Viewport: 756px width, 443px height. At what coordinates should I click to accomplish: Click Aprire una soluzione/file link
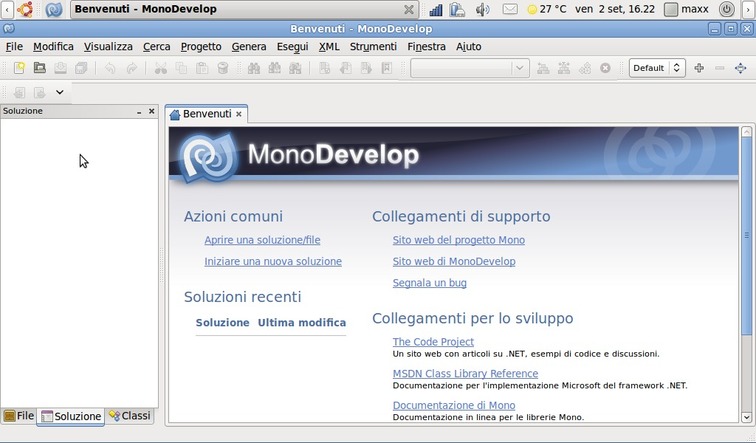262,240
